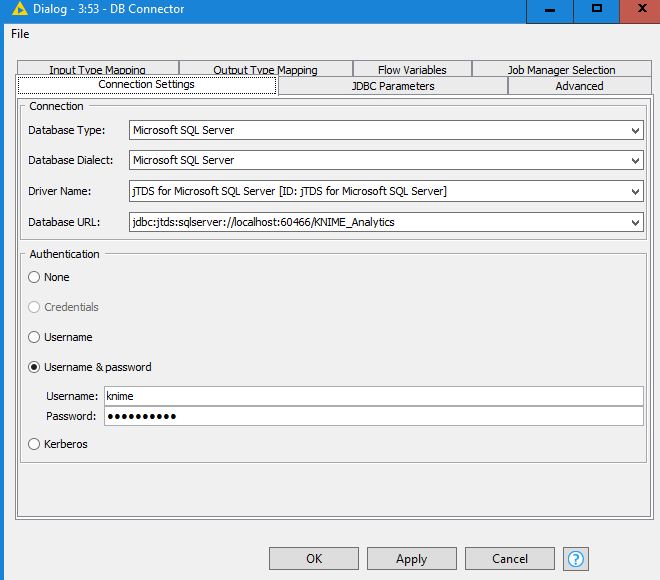Open the Flow Variables tab
This screenshot has width=660, height=580.
[x=412, y=69]
